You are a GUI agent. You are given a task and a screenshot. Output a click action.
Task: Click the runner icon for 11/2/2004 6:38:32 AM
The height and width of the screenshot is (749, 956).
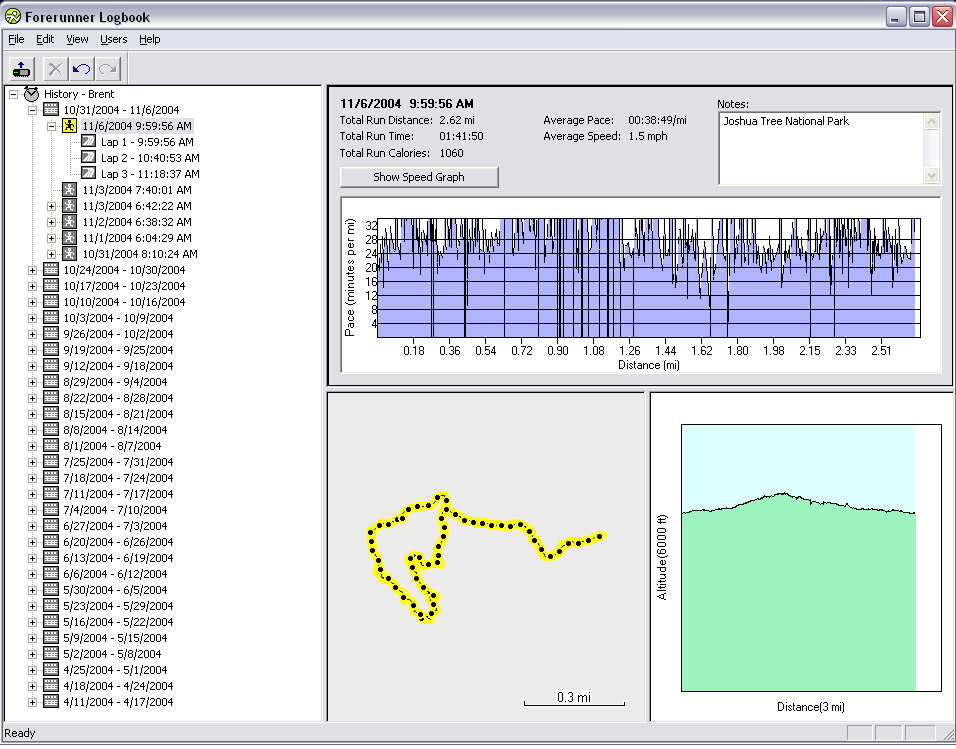(x=70, y=221)
